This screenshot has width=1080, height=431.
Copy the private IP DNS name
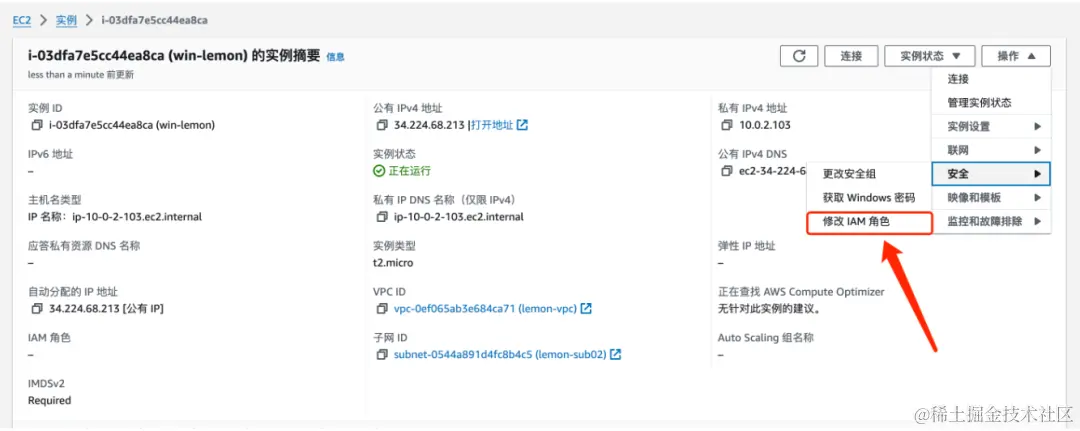pyautogui.click(x=382, y=217)
